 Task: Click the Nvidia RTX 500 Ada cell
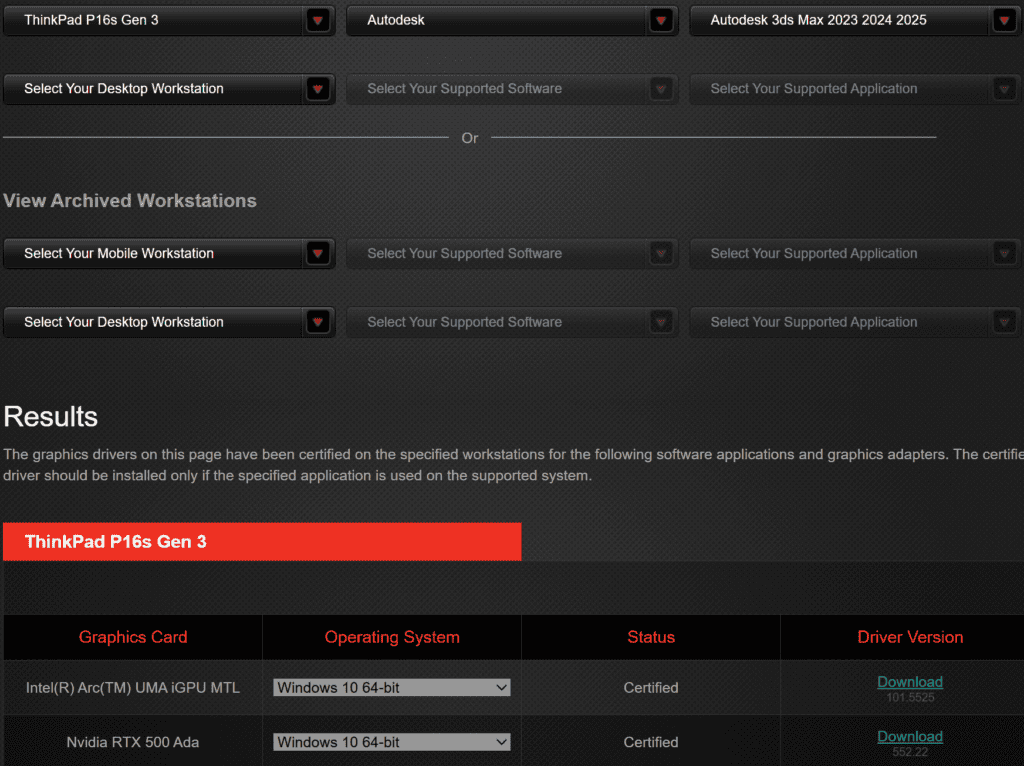(x=133, y=742)
